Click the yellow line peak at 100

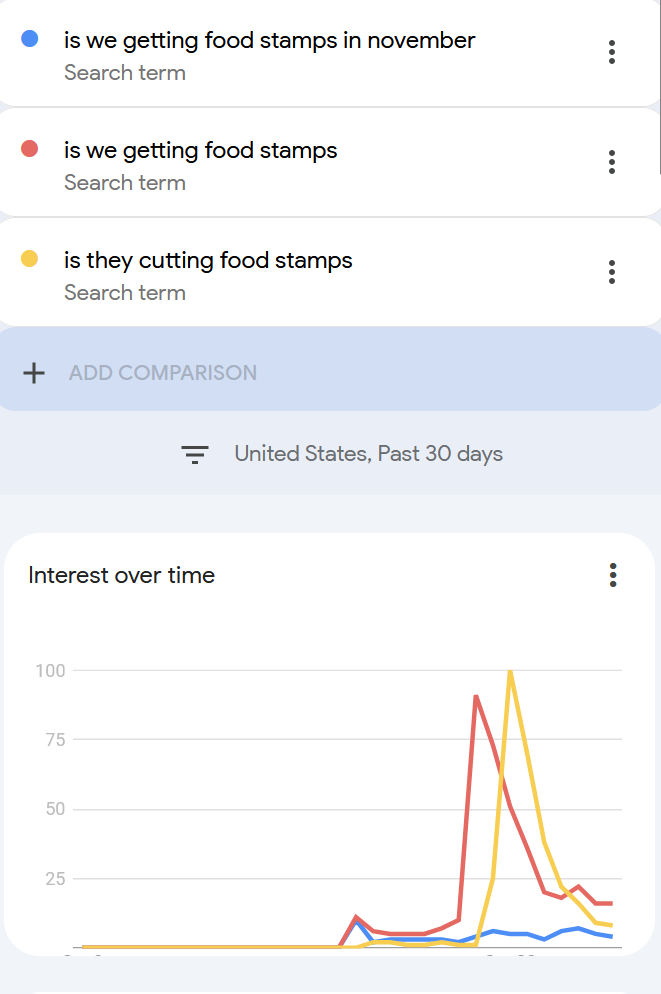coord(510,672)
